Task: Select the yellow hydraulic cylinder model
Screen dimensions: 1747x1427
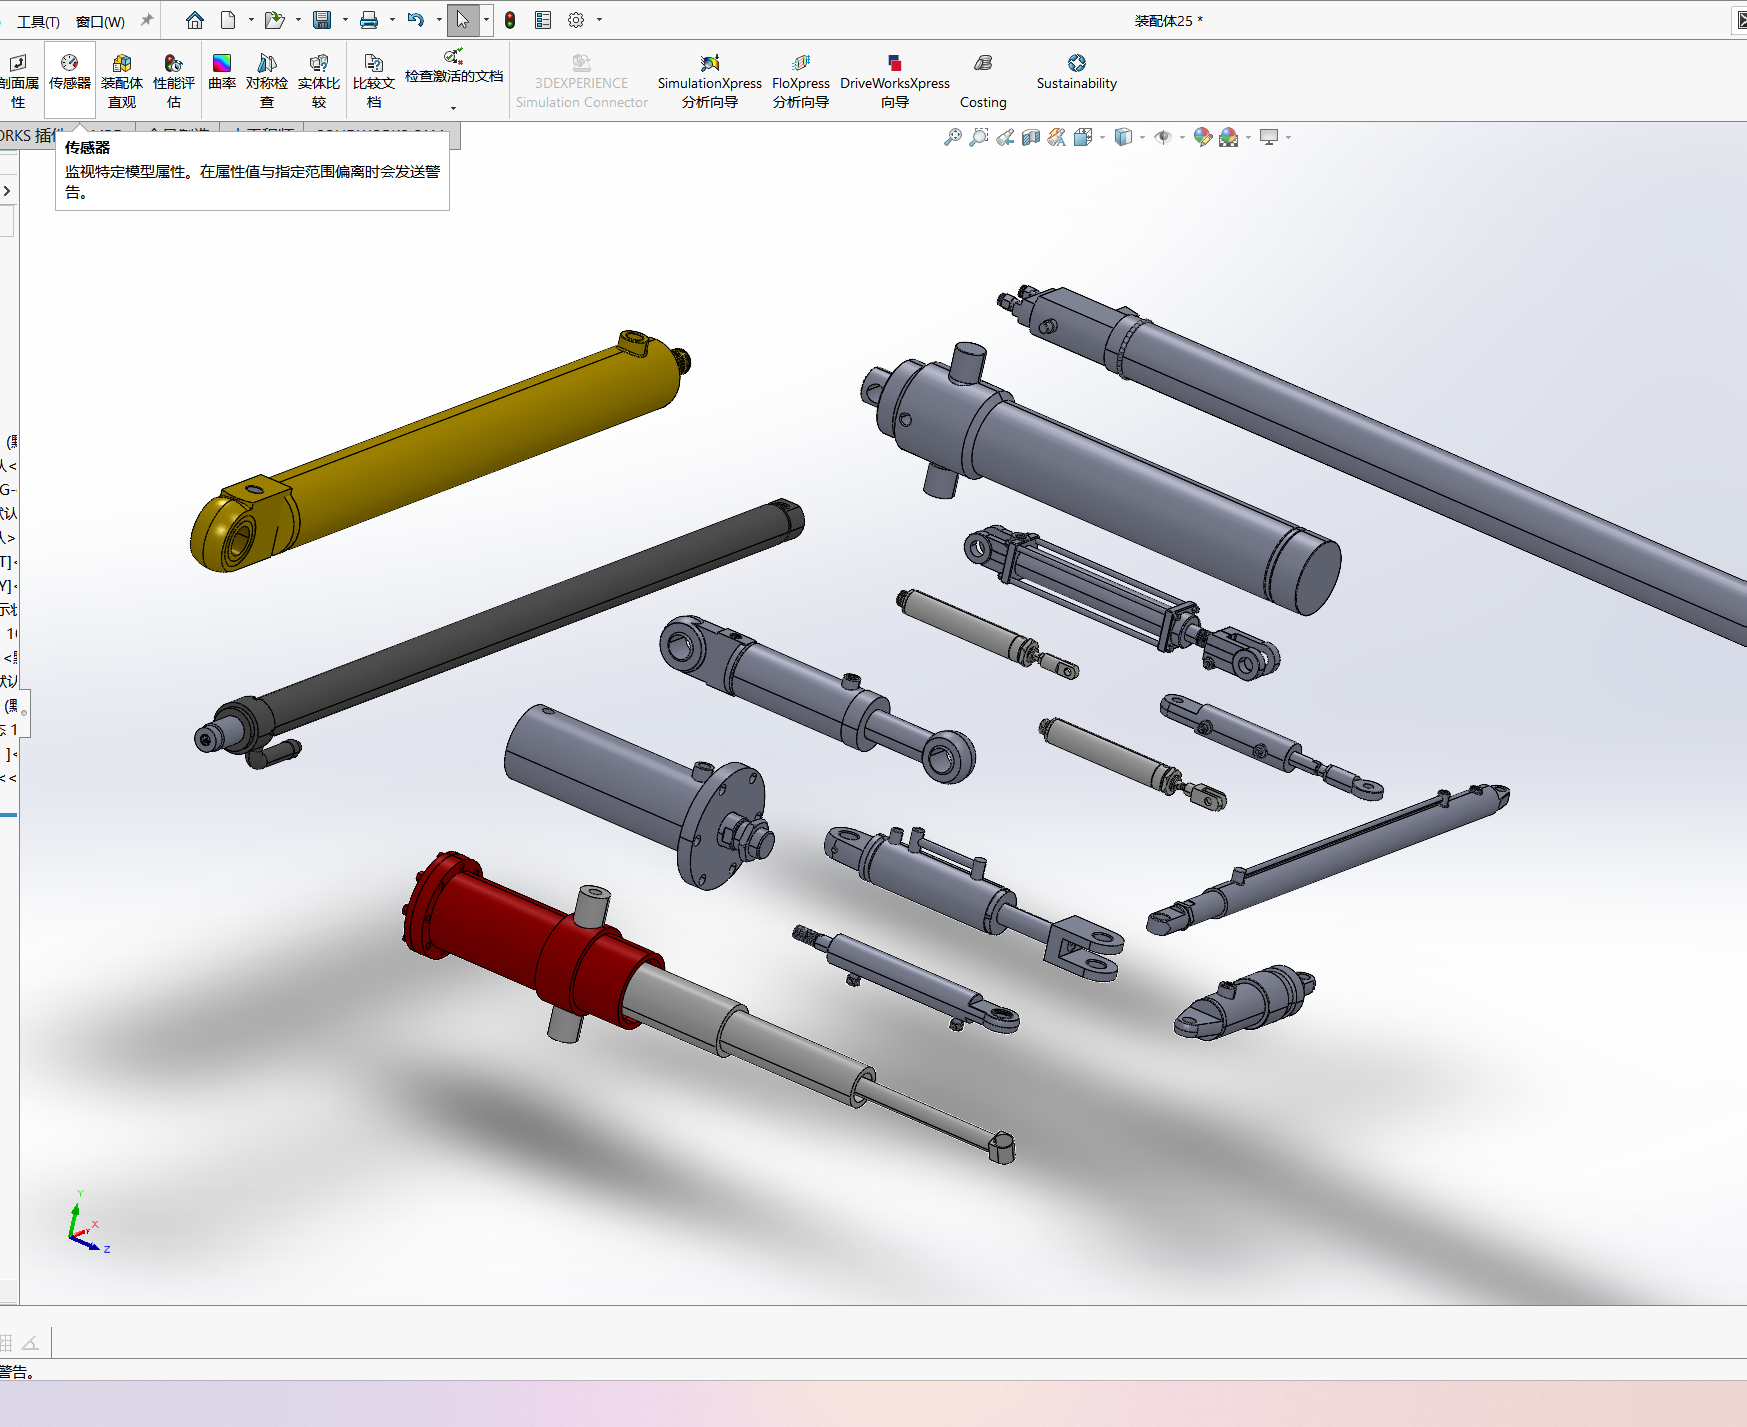Action: [440, 452]
